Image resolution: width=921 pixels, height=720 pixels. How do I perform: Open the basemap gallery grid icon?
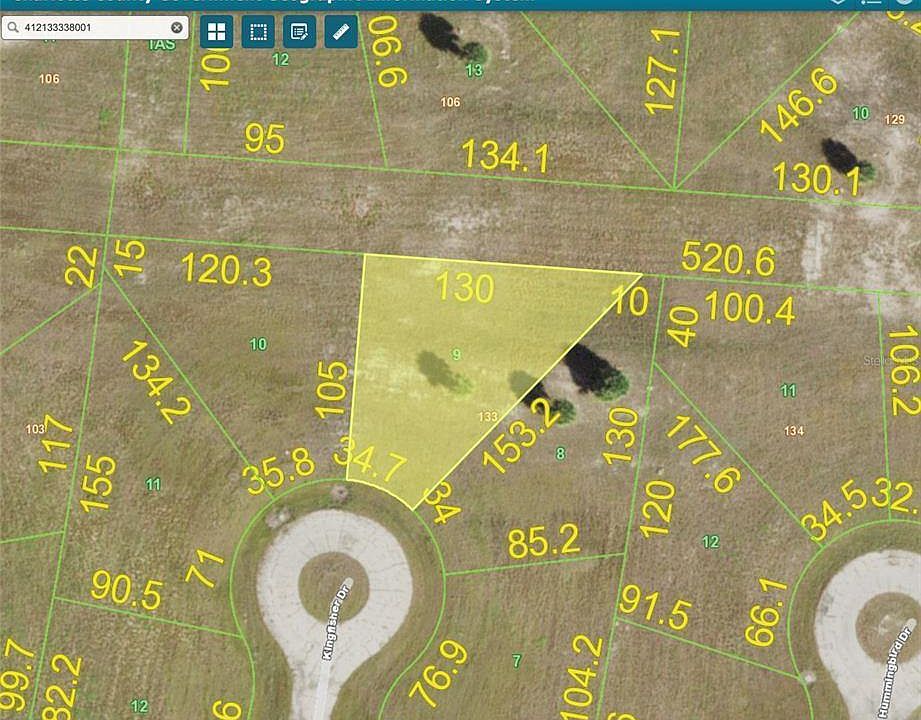216,32
